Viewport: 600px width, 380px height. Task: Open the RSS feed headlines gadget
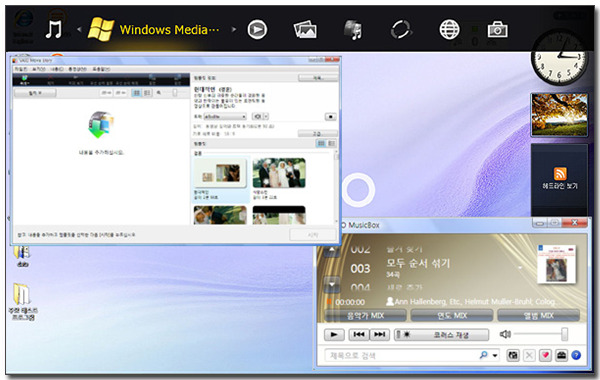559,179
